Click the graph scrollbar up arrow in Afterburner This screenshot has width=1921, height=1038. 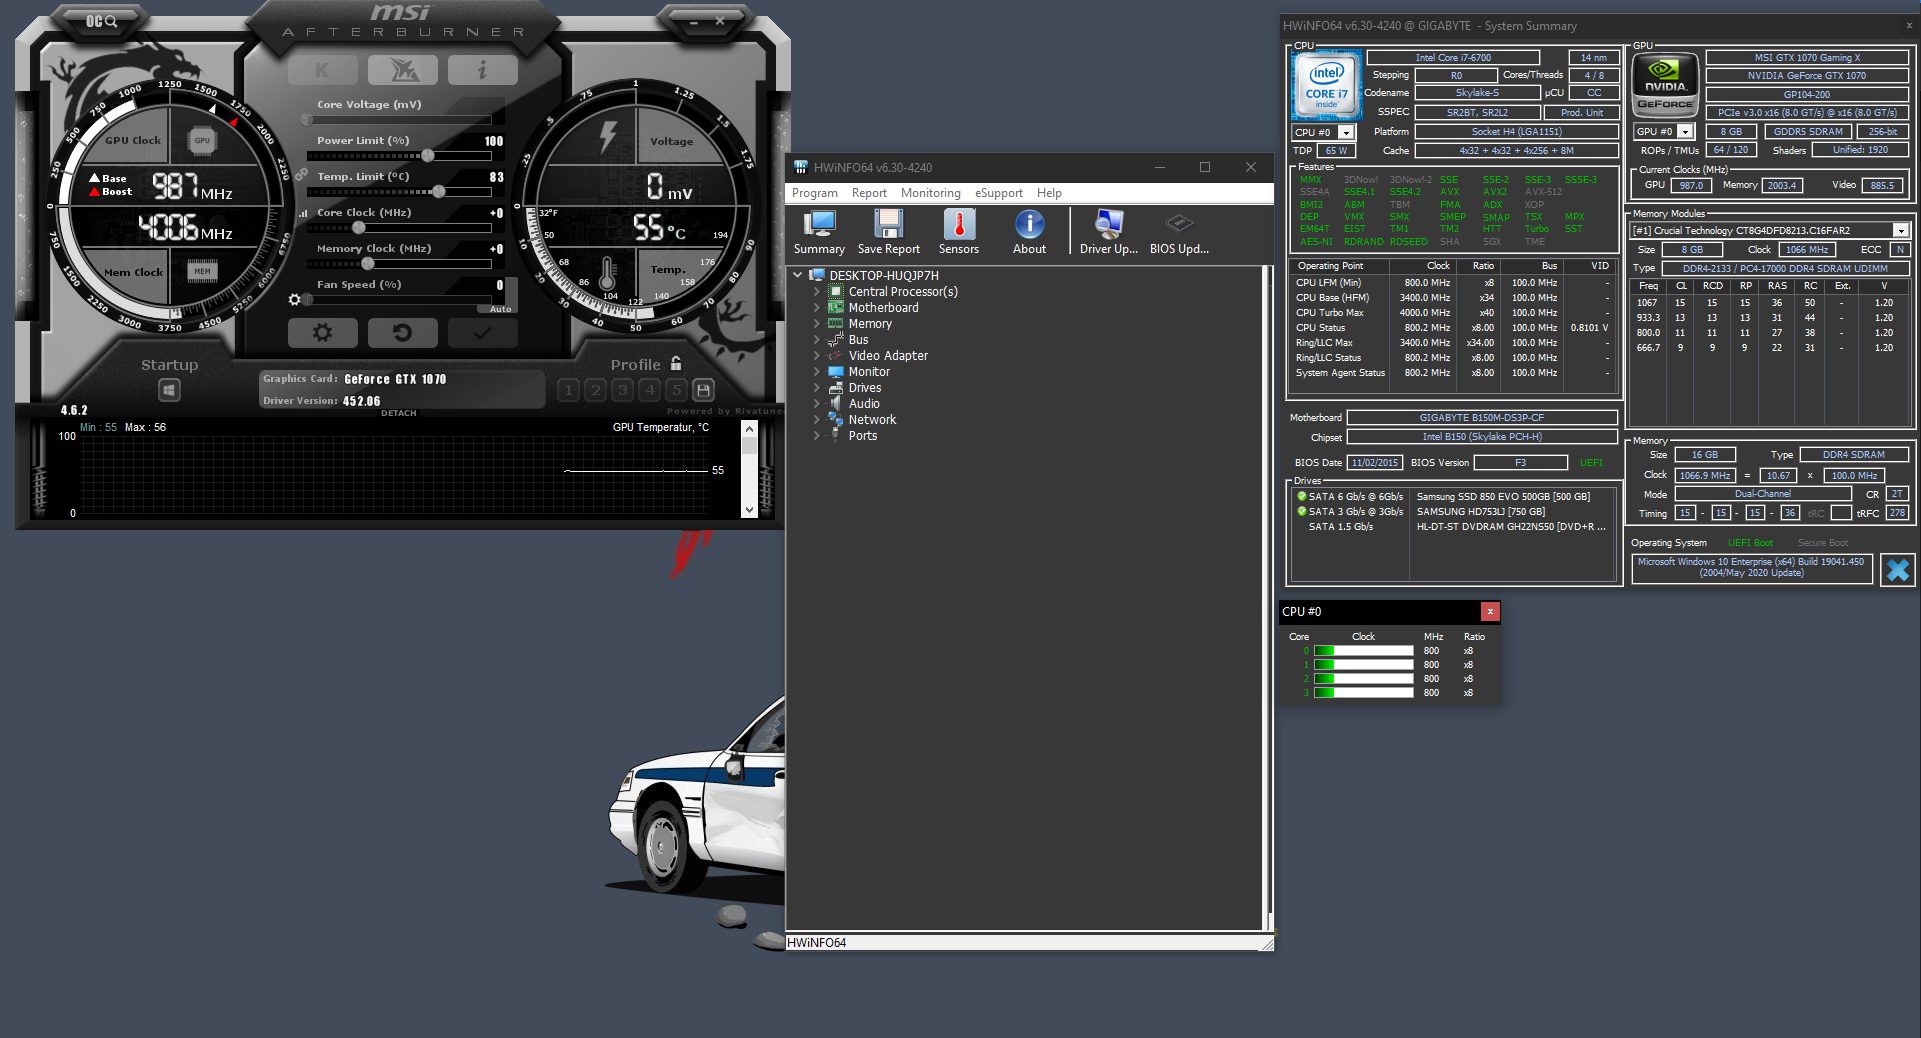749,429
